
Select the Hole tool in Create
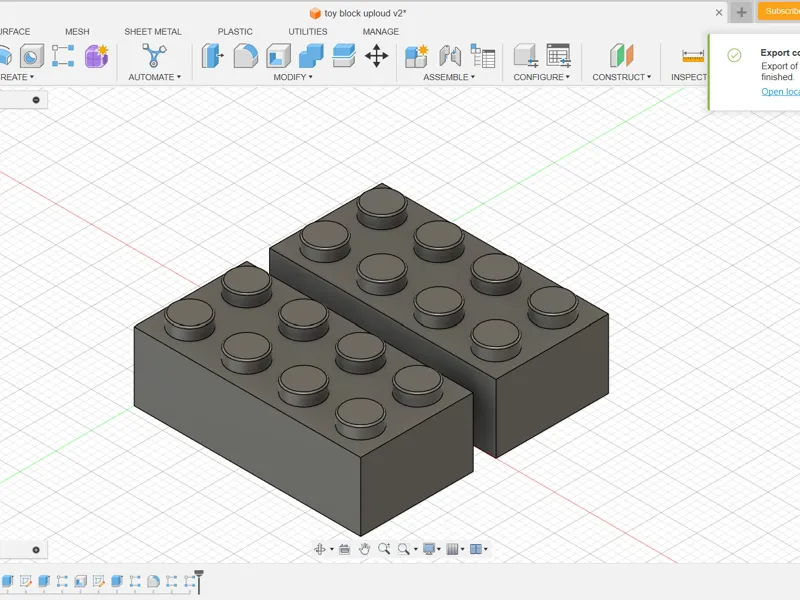click(32, 56)
